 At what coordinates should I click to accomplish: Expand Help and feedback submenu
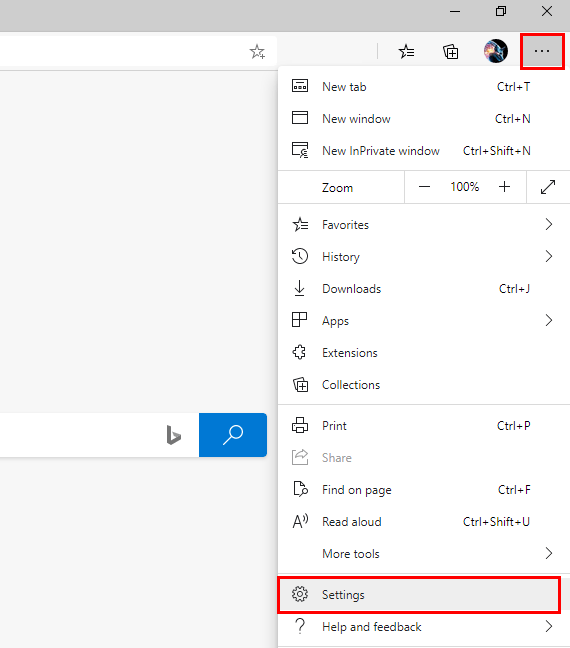tap(424, 627)
